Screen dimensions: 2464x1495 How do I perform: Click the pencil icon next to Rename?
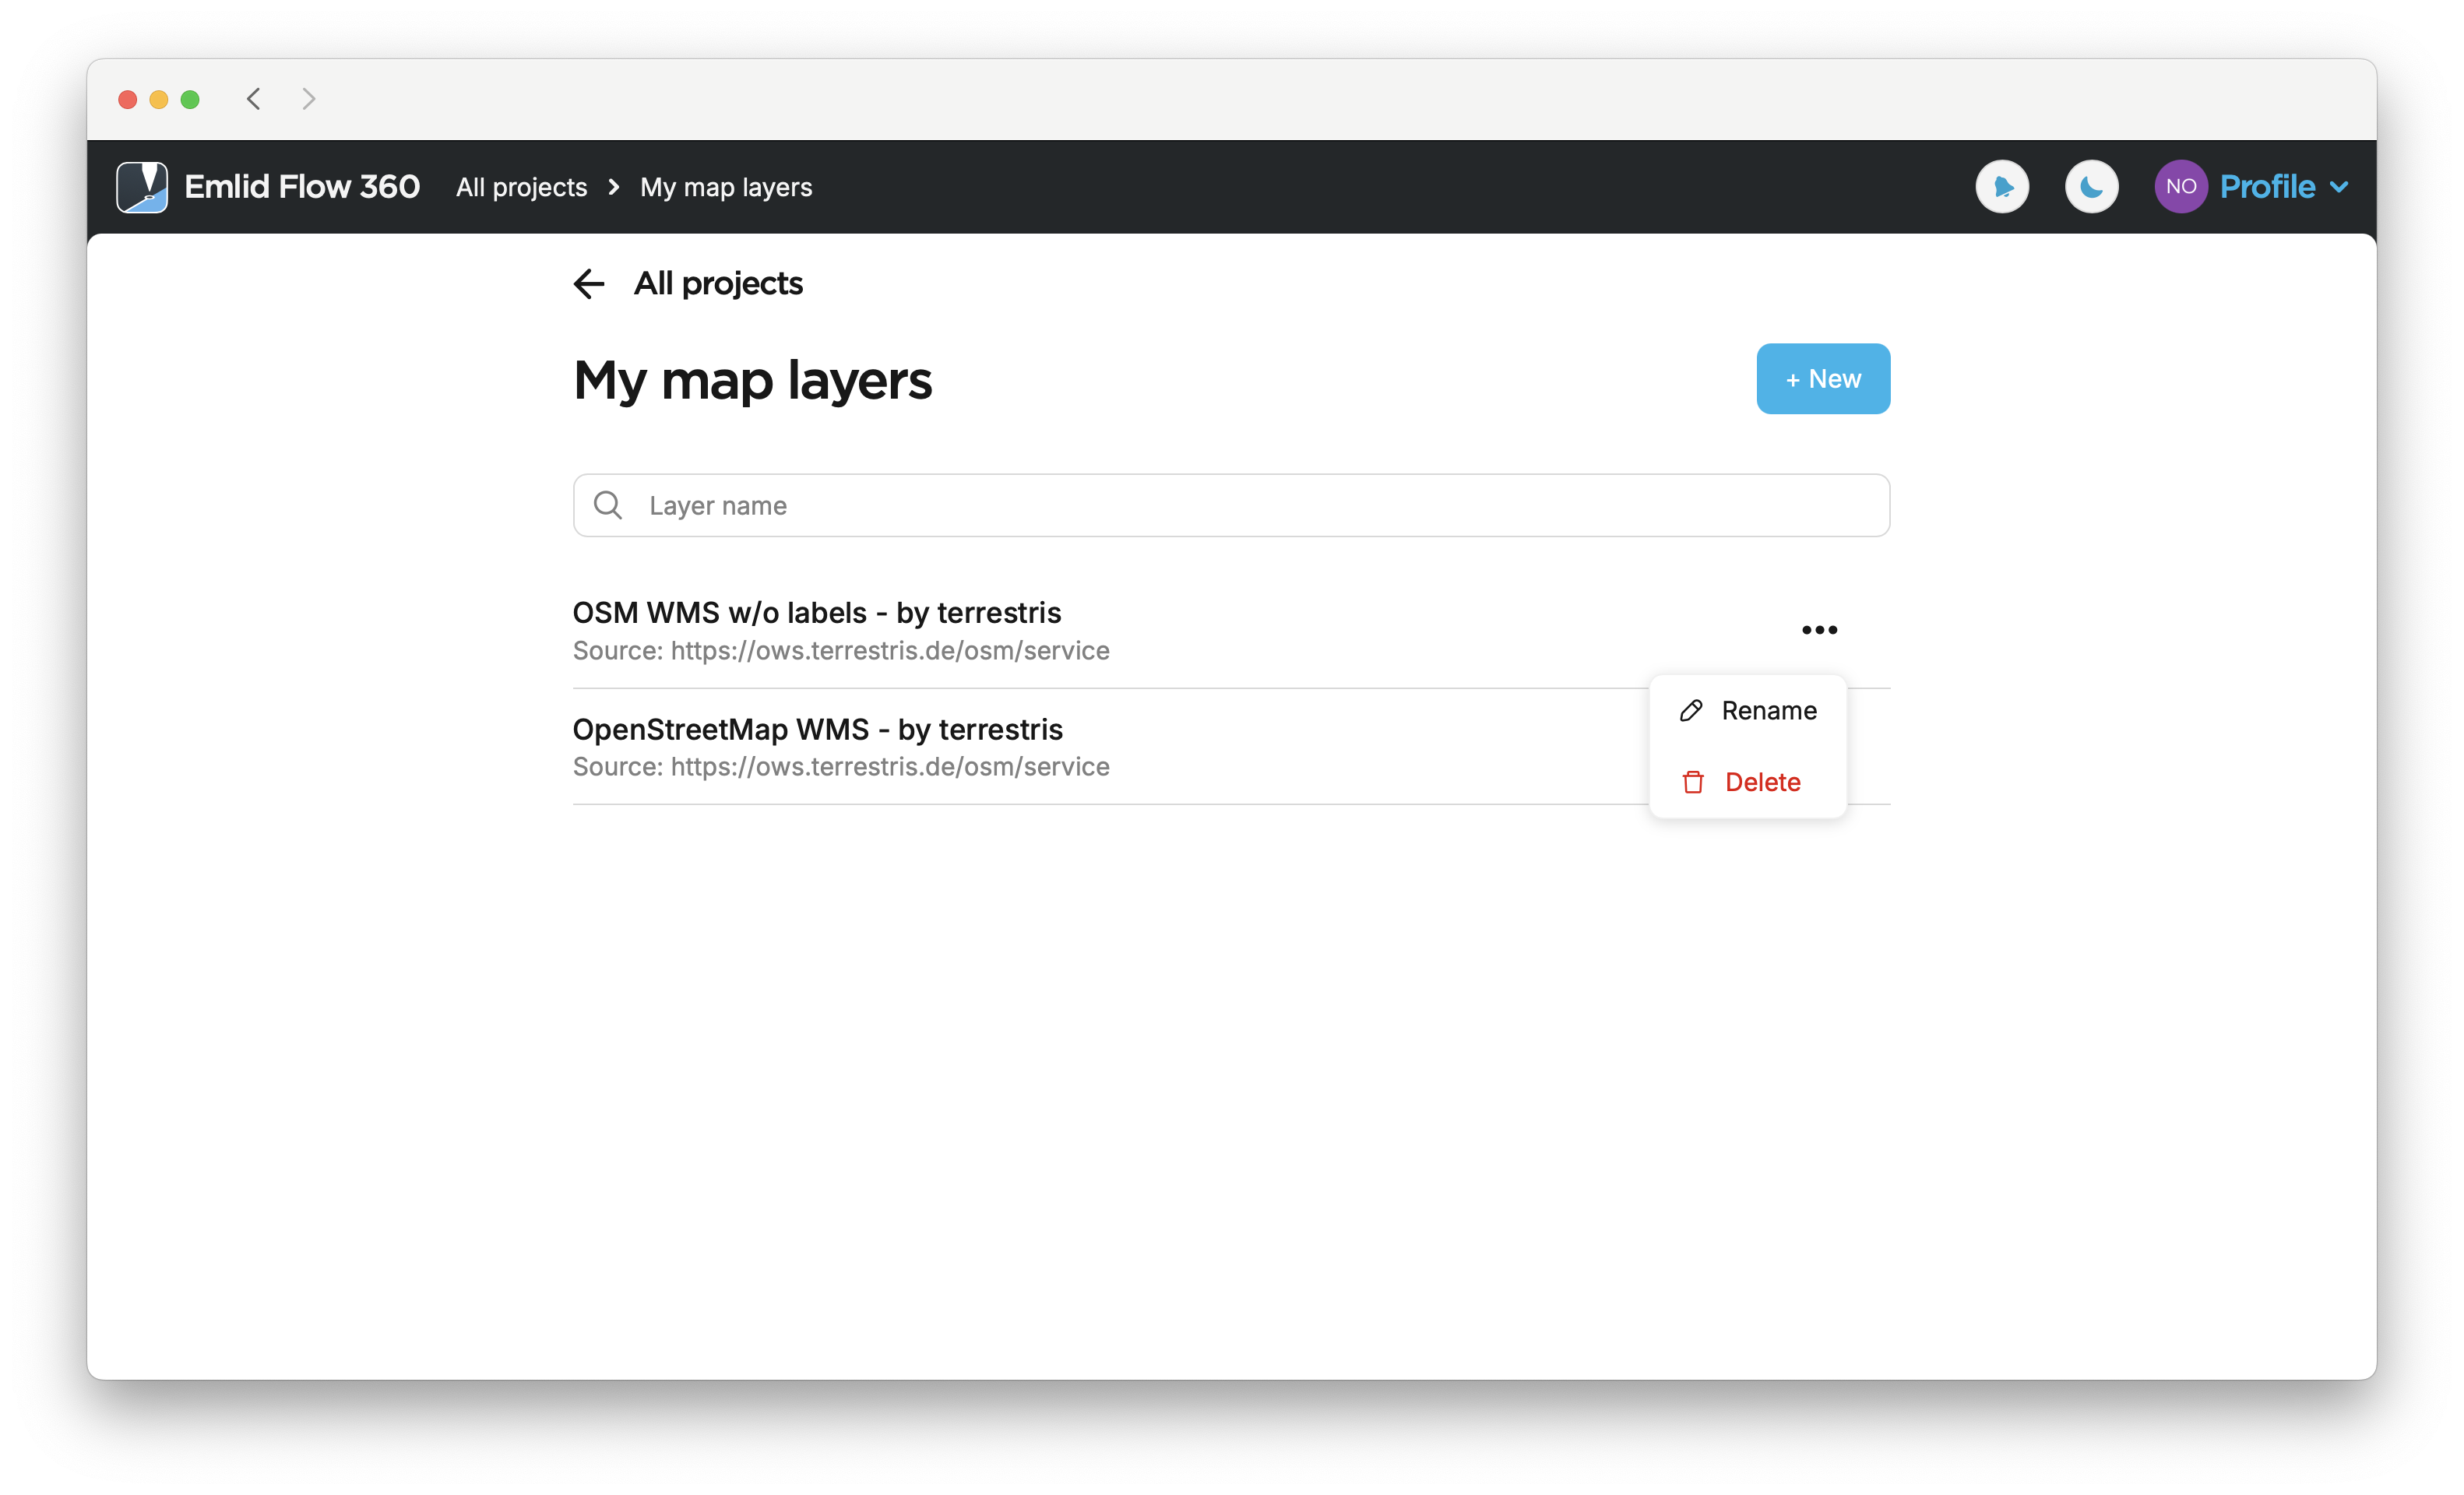click(x=1691, y=711)
